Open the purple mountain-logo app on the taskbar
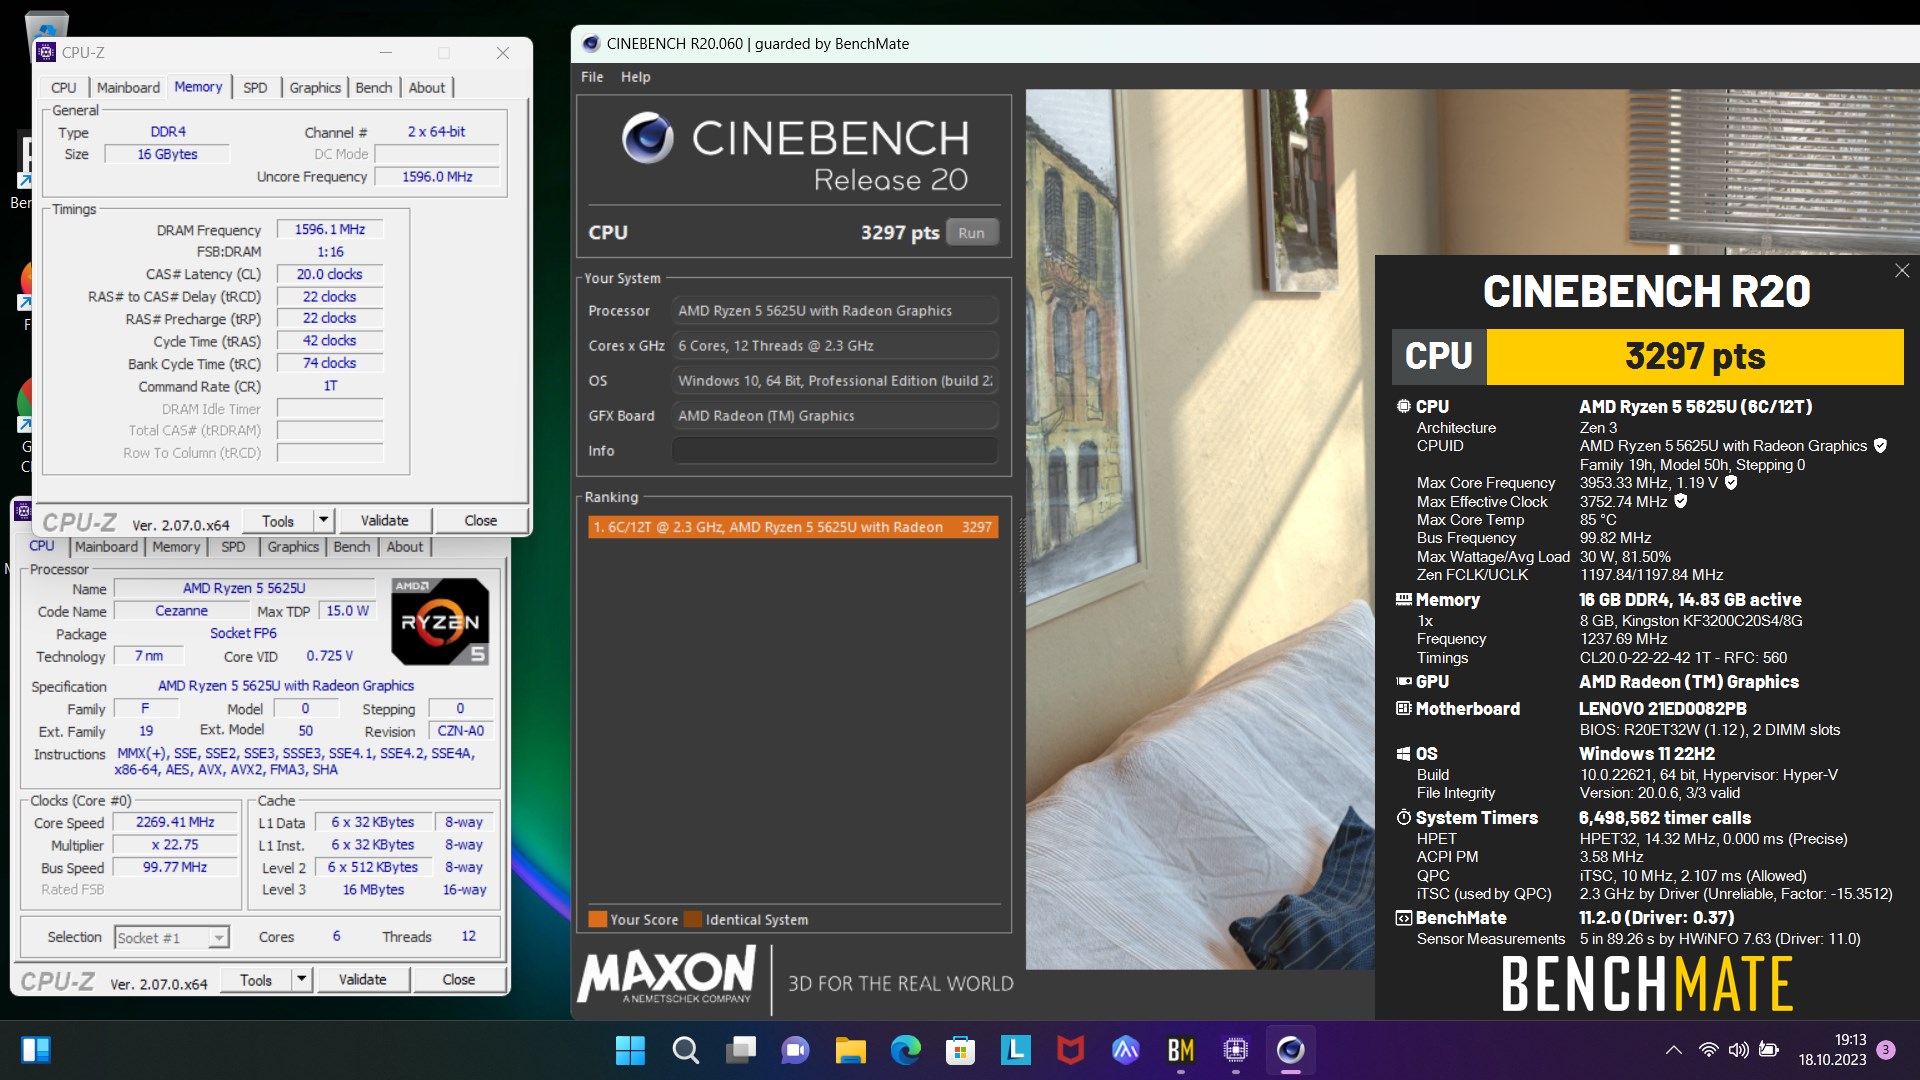 [1126, 1050]
